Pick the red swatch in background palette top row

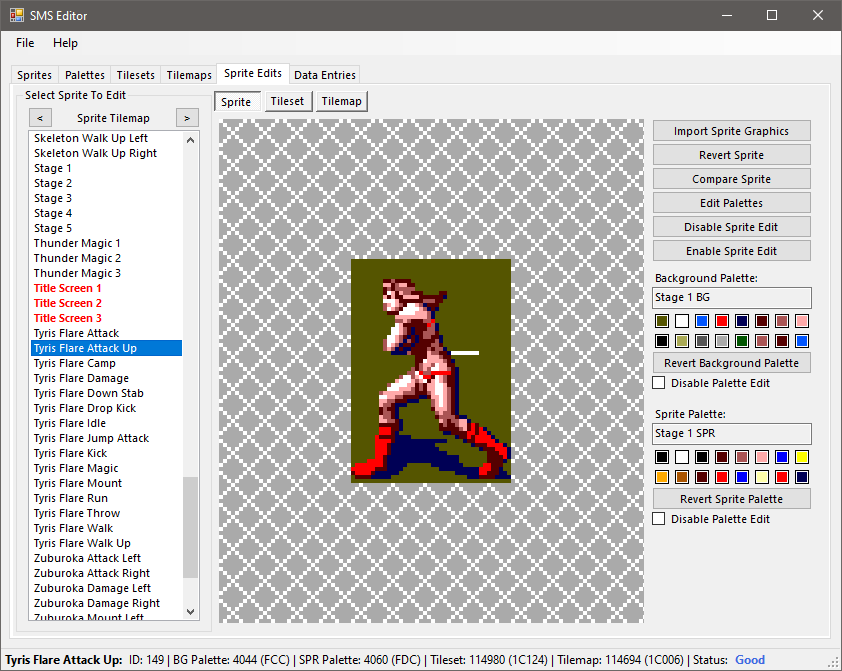[x=722, y=321]
